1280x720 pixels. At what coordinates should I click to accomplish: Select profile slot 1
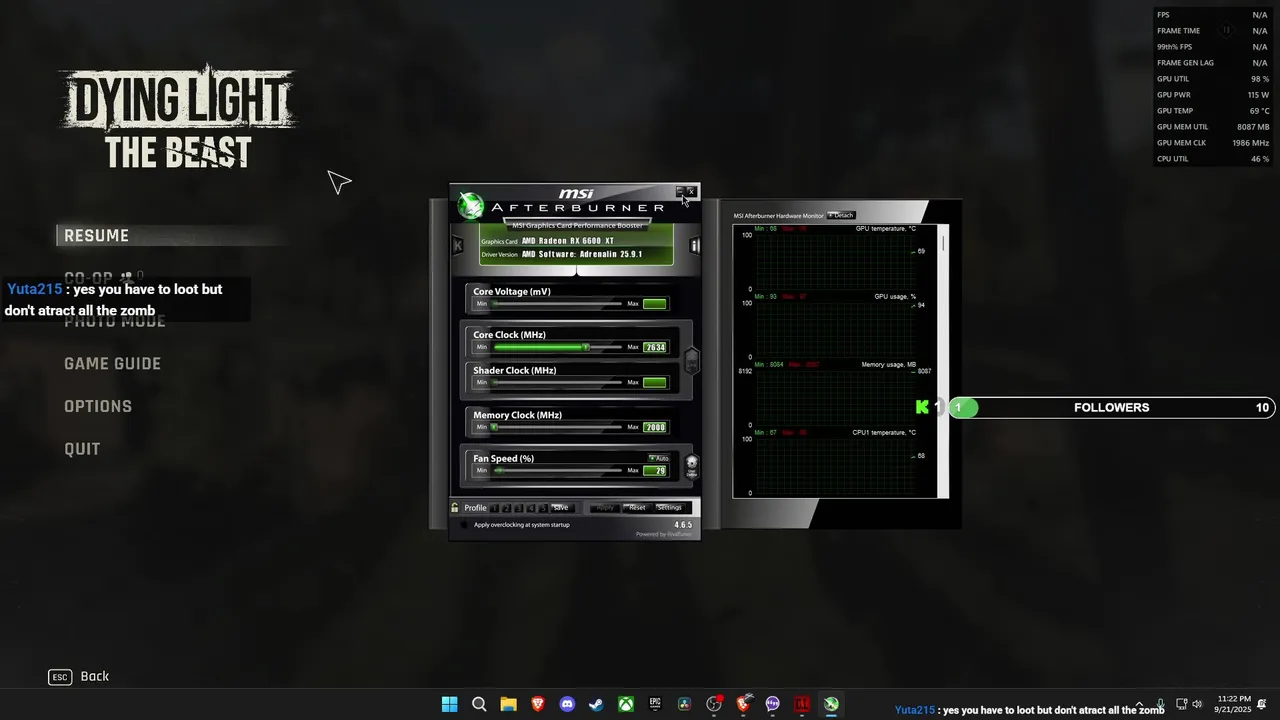point(495,508)
